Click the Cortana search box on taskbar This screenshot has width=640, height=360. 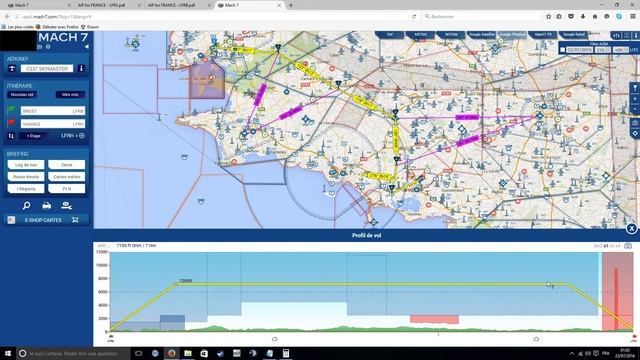73,353
